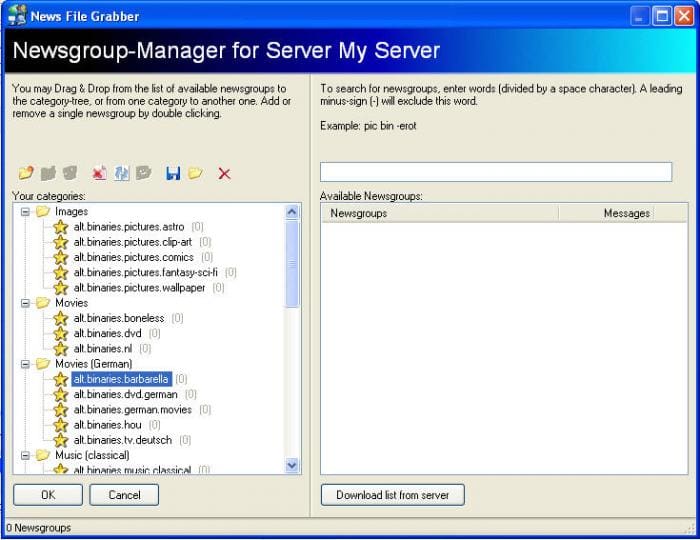Select the Images category label

(x=71, y=212)
